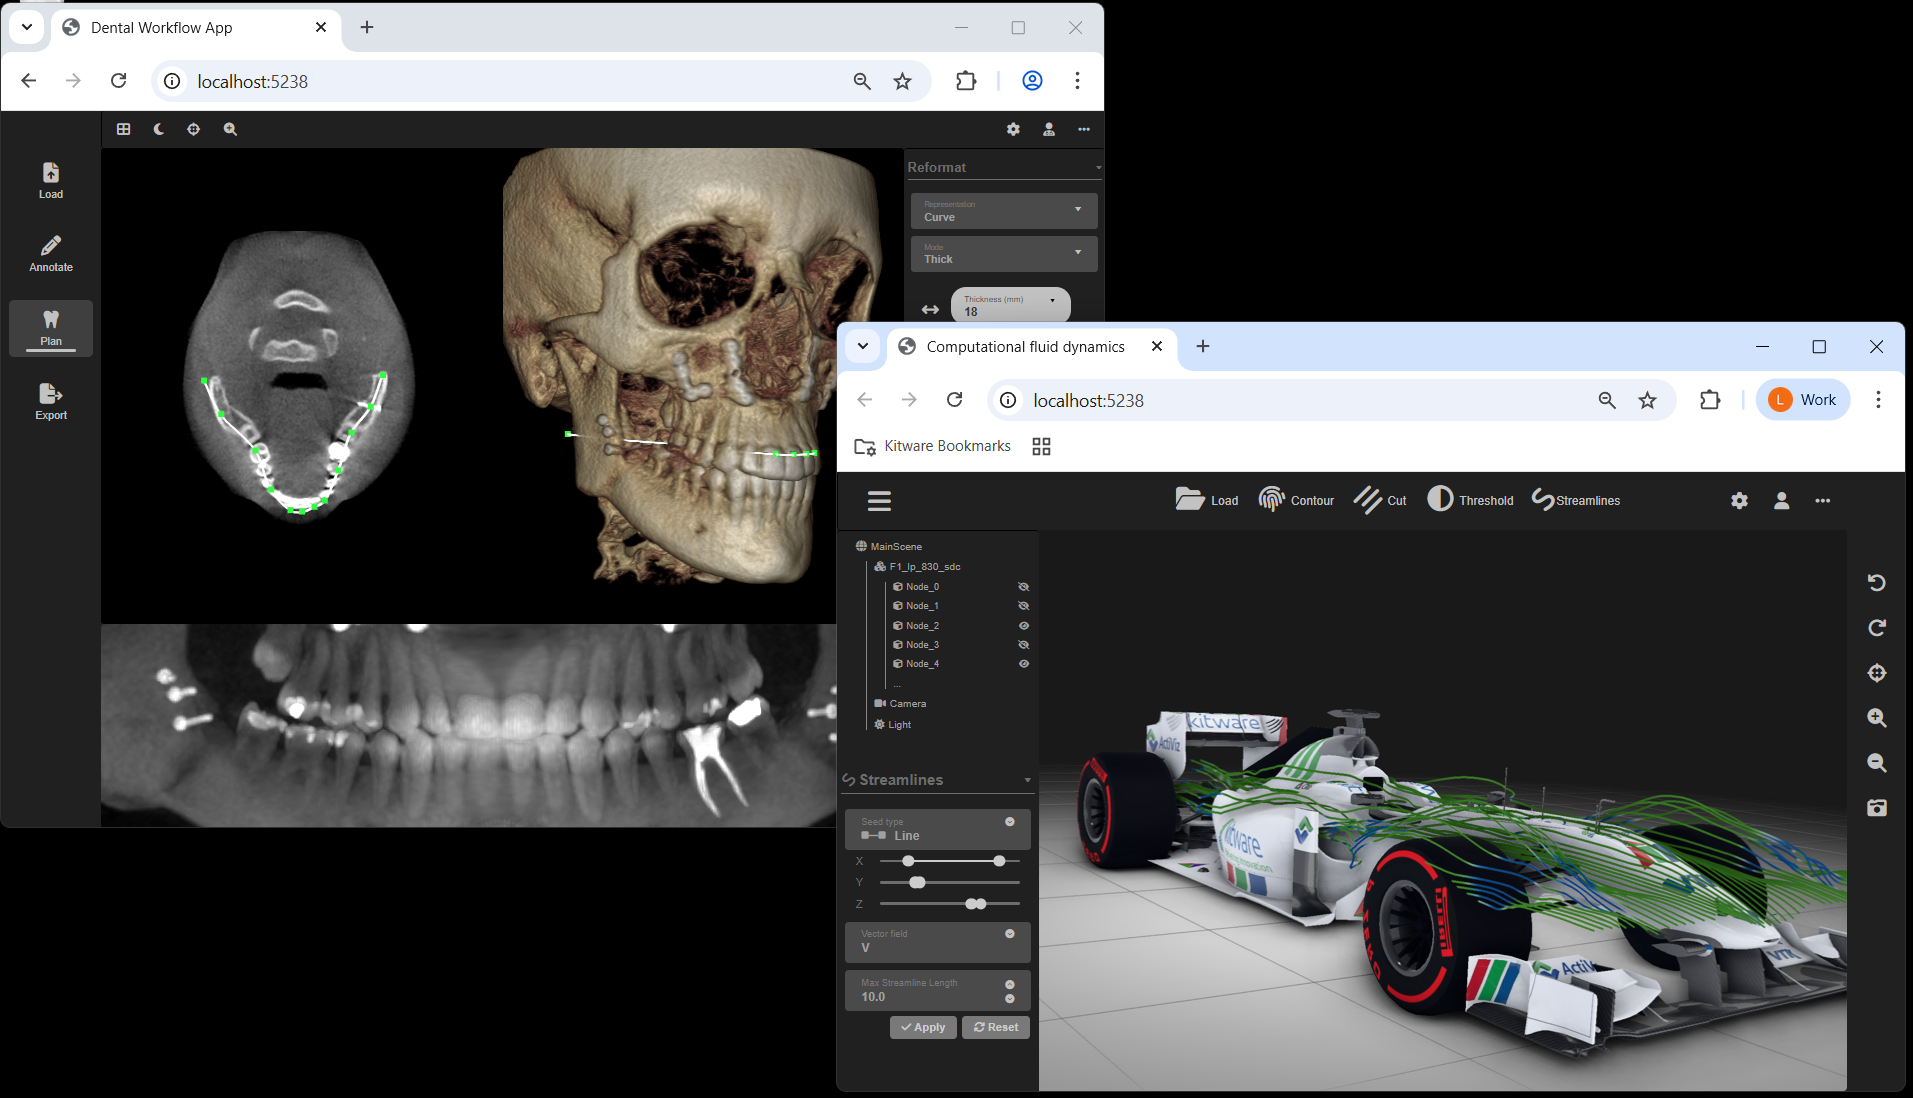Click the Y range slider

point(950,883)
